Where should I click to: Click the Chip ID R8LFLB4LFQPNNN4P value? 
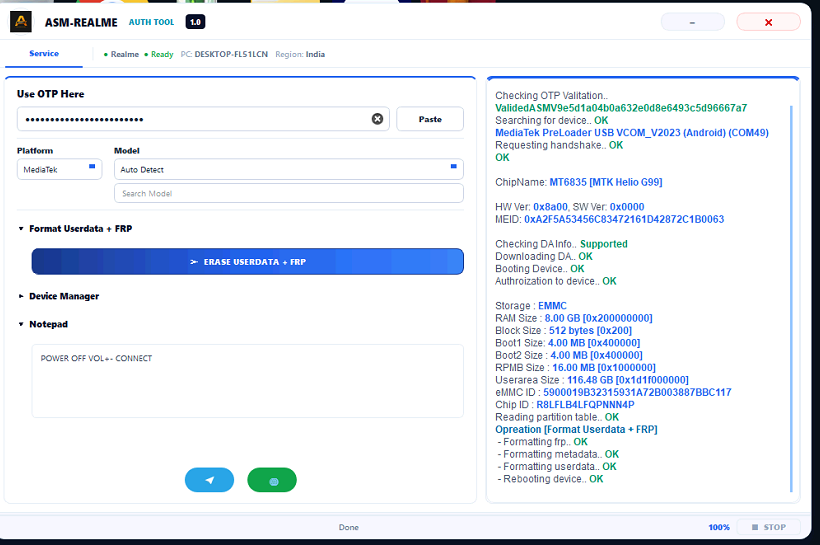click(585, 405)
